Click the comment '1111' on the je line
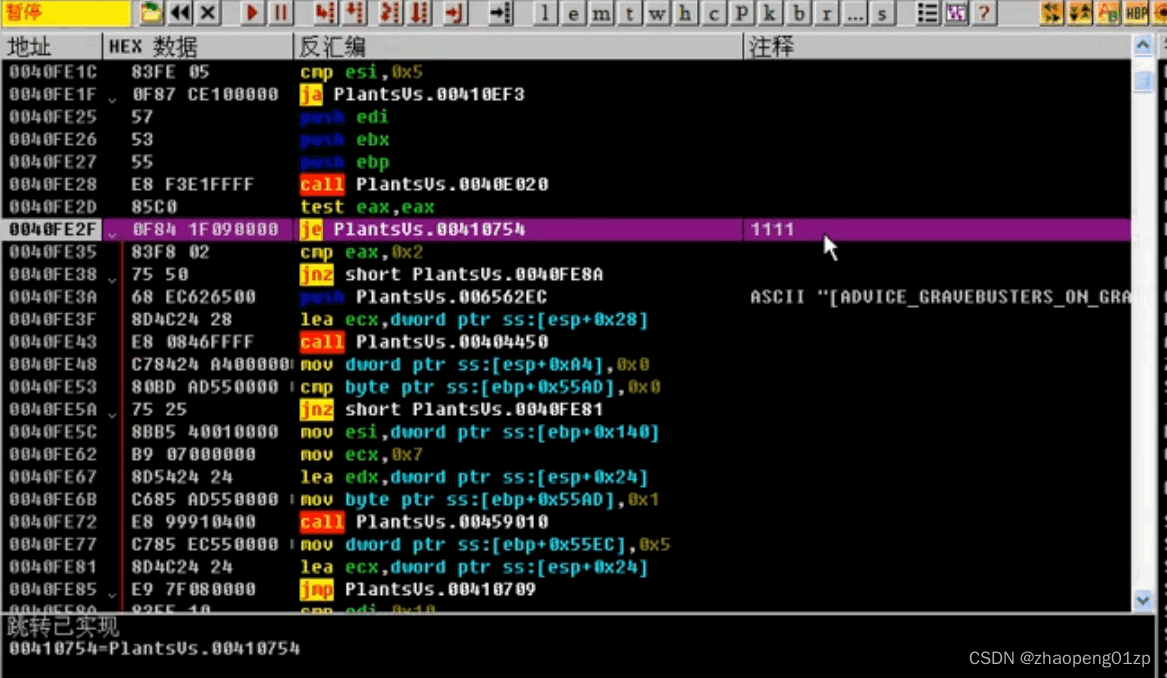Screen dimensions: 1167x678 (772, 229)
